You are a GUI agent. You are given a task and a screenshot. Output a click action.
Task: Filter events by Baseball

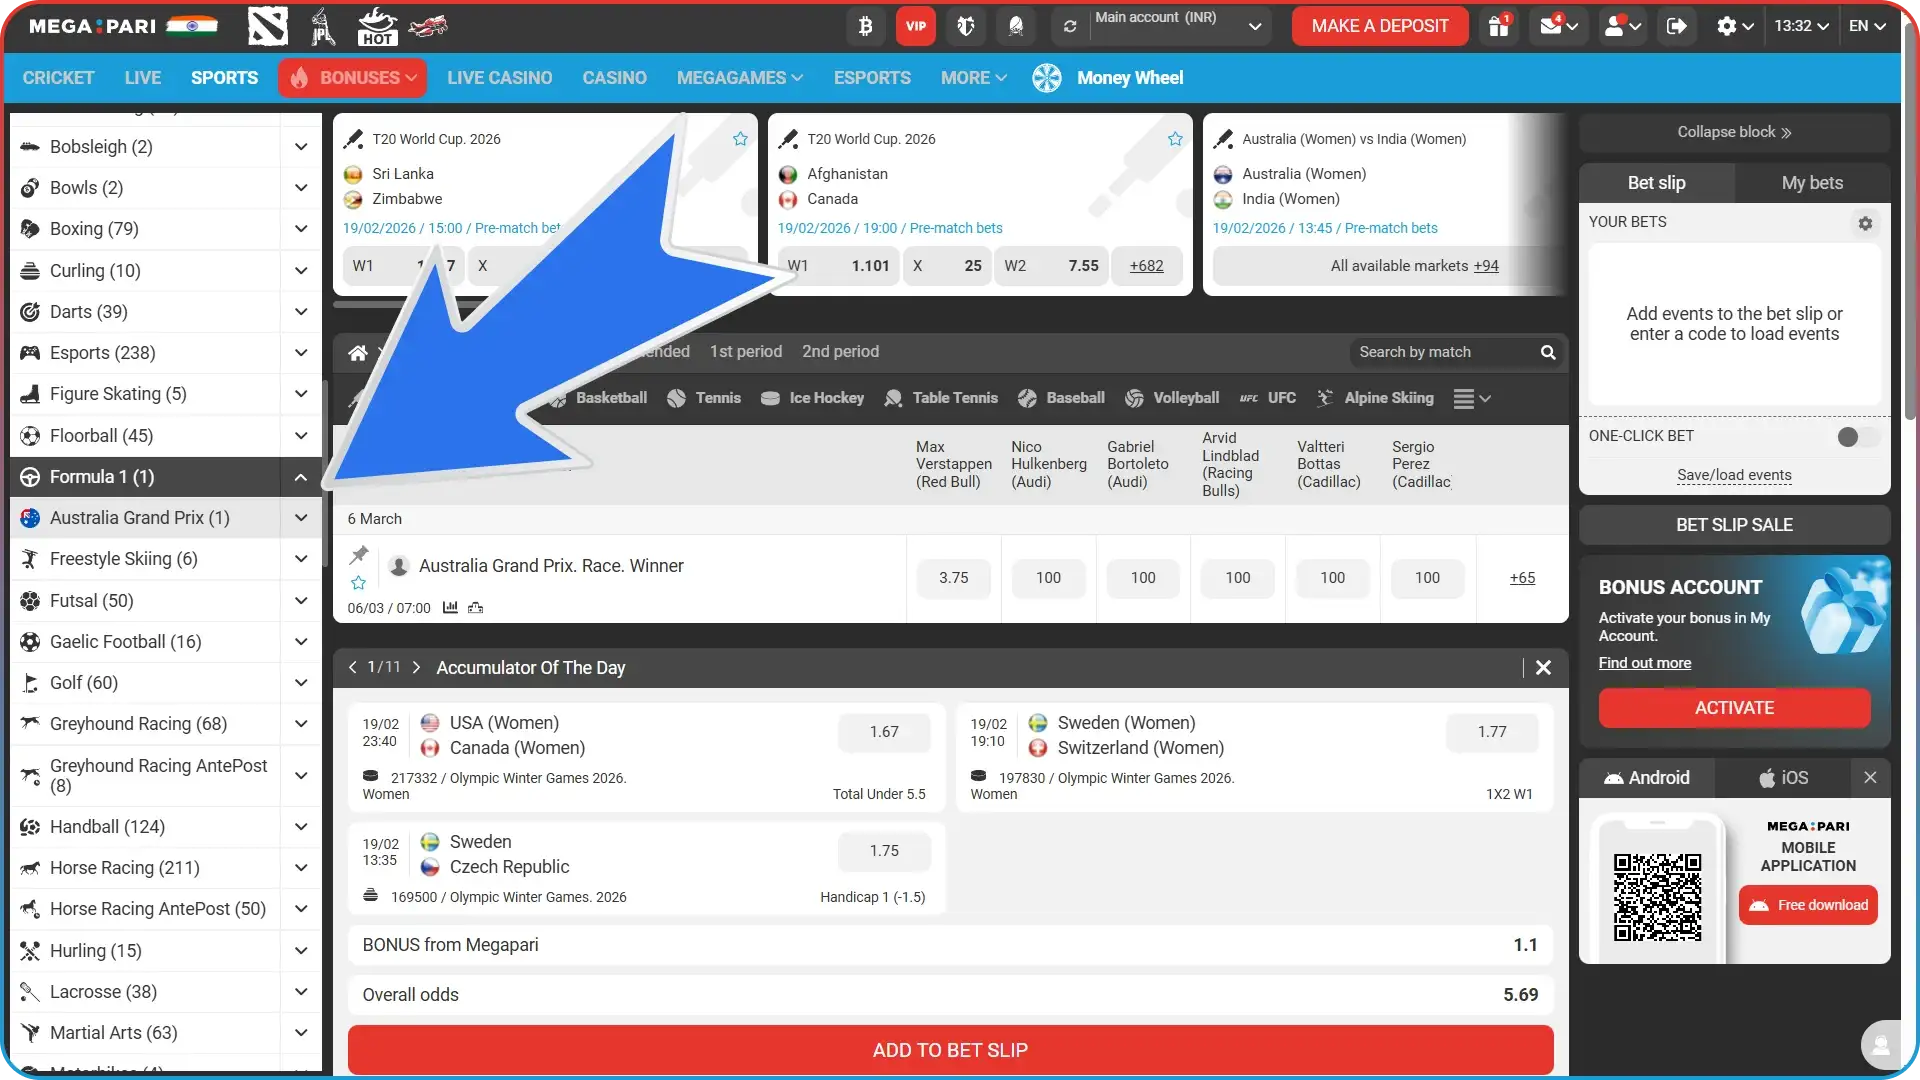pyautogui.click(x=1061, y=398)
